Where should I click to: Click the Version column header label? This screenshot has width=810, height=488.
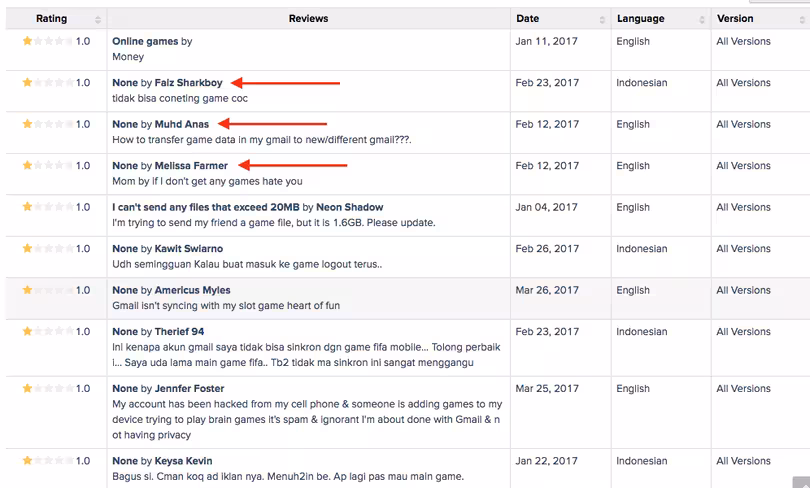click(x=735, y=19)
